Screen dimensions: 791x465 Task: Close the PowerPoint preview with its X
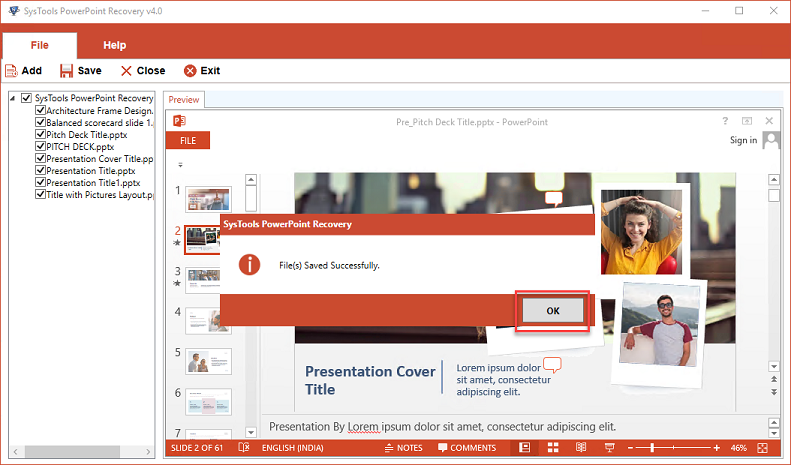click(769, 121)
